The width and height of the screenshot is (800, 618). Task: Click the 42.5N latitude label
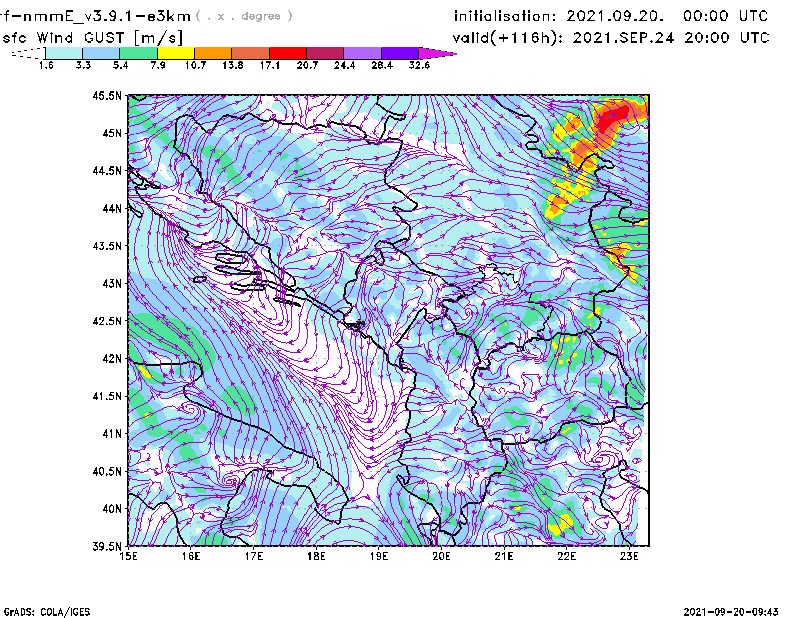(107, 321)
